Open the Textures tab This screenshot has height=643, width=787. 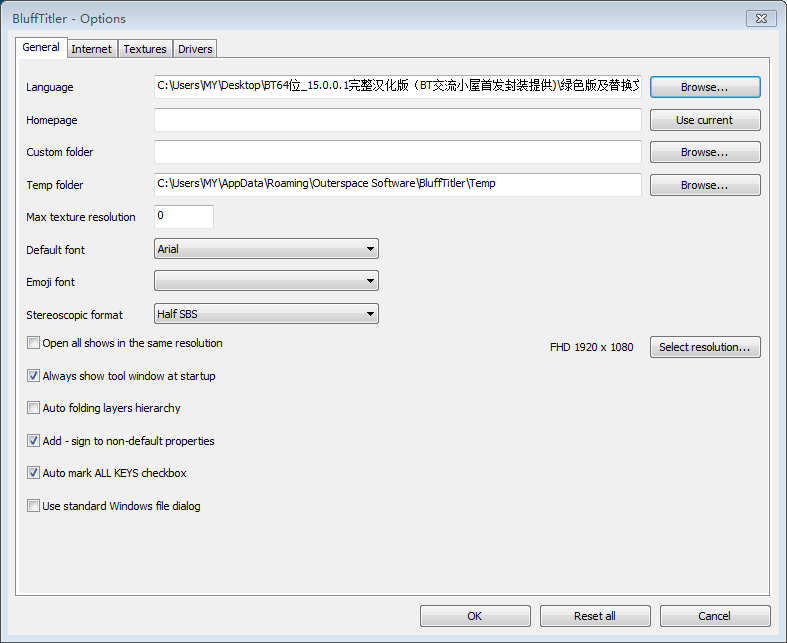tap(145, 49)
